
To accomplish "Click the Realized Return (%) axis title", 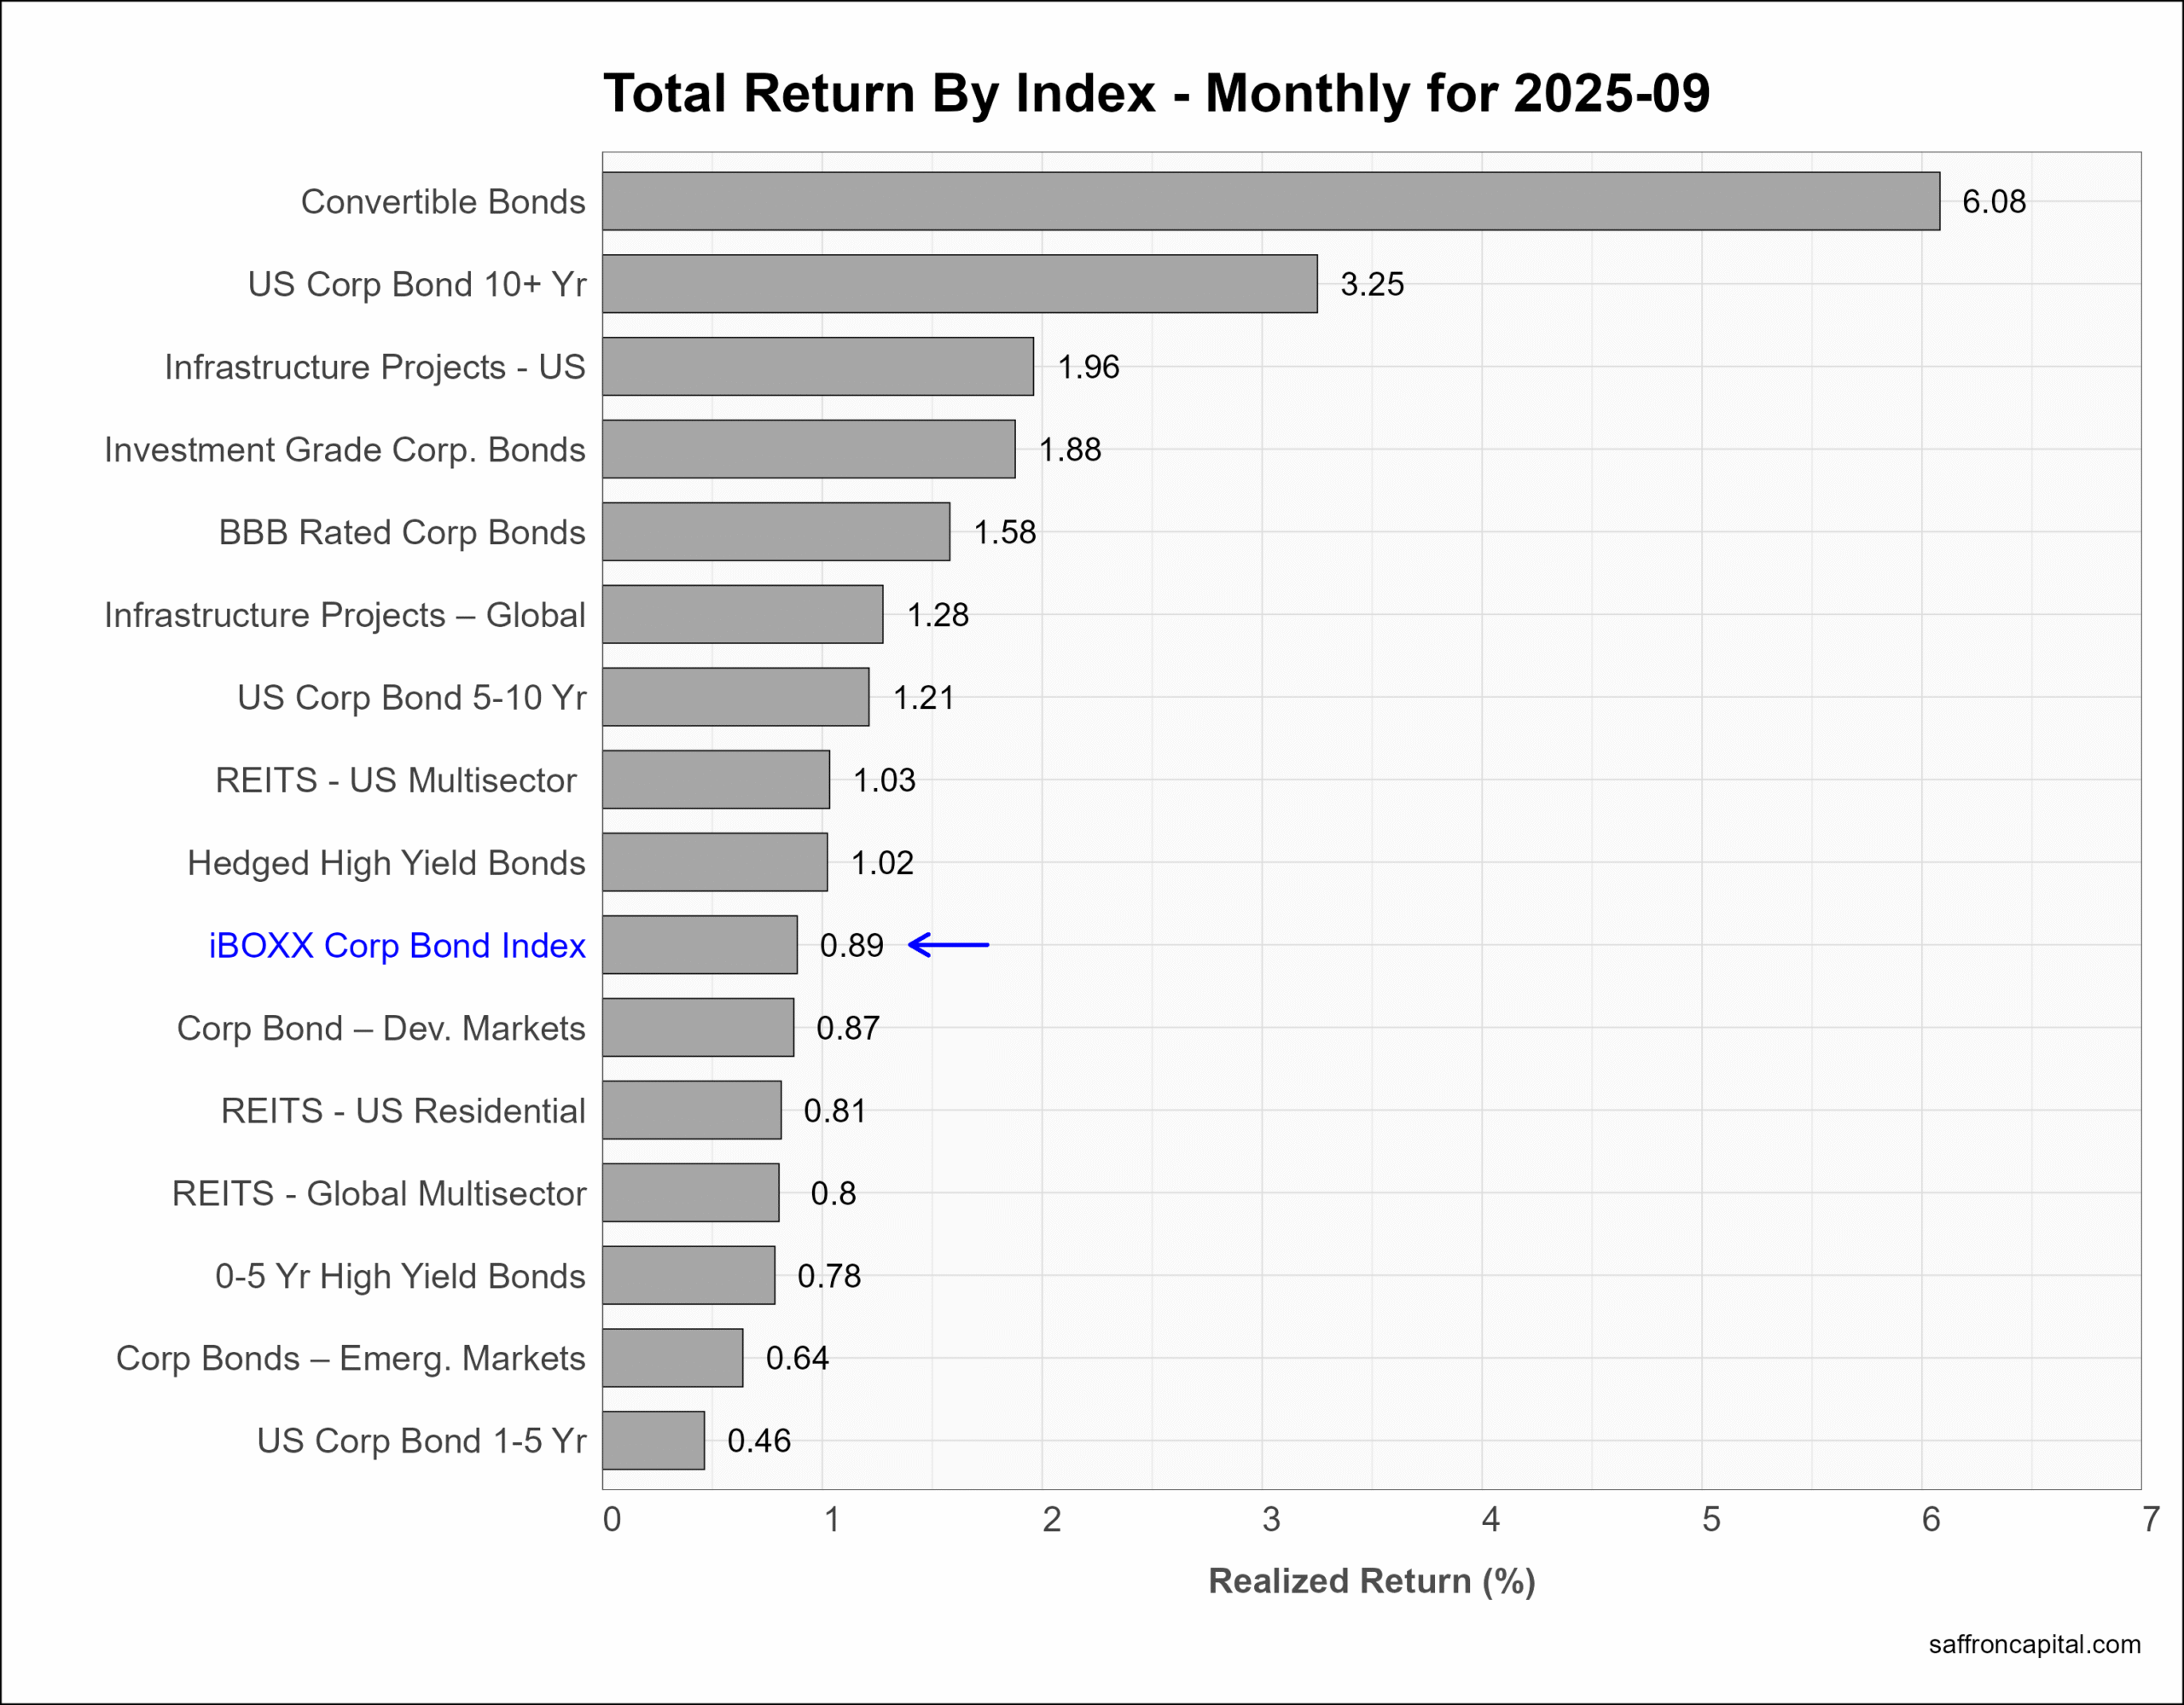I will click(x=1371, y=1581).
